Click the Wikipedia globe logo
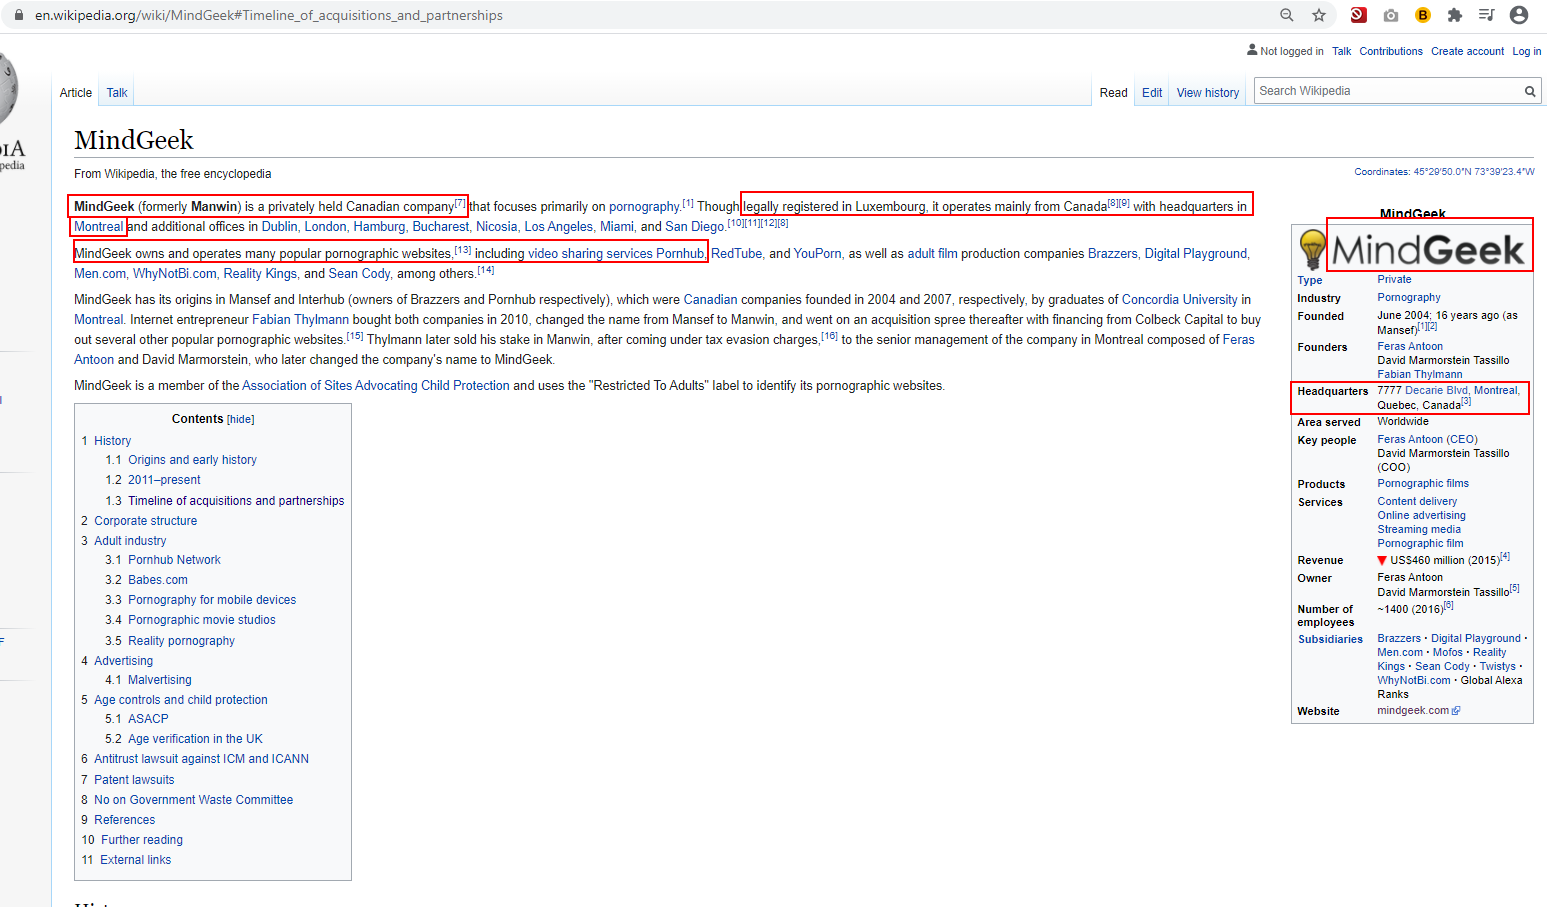This screenshot has width=1547, height=907. 8,90
